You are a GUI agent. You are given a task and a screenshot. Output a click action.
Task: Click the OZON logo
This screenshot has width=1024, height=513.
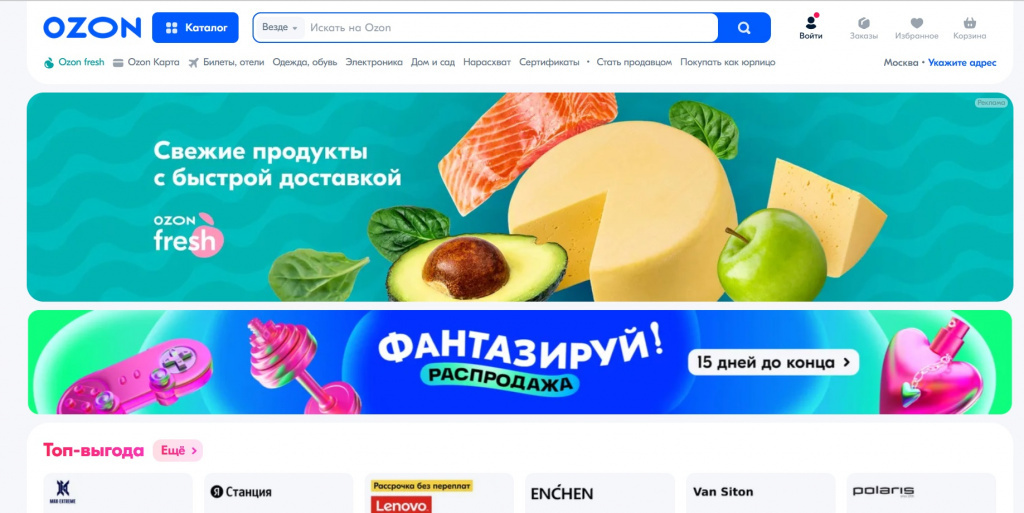point(92,27)
